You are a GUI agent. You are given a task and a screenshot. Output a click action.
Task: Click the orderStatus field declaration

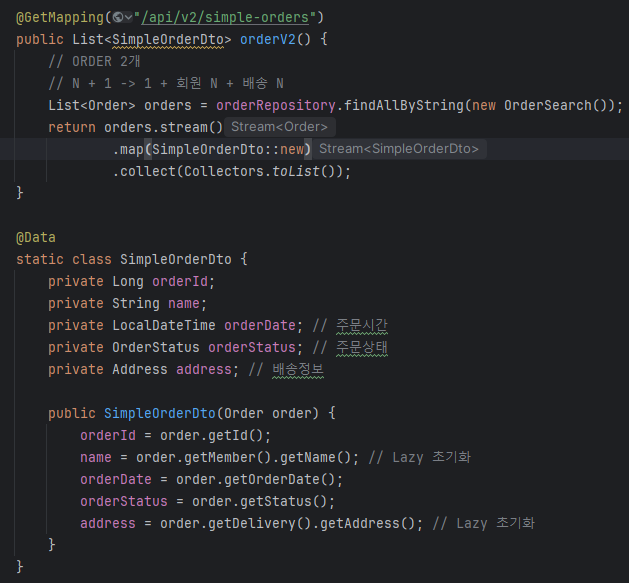tap(252, 347)
